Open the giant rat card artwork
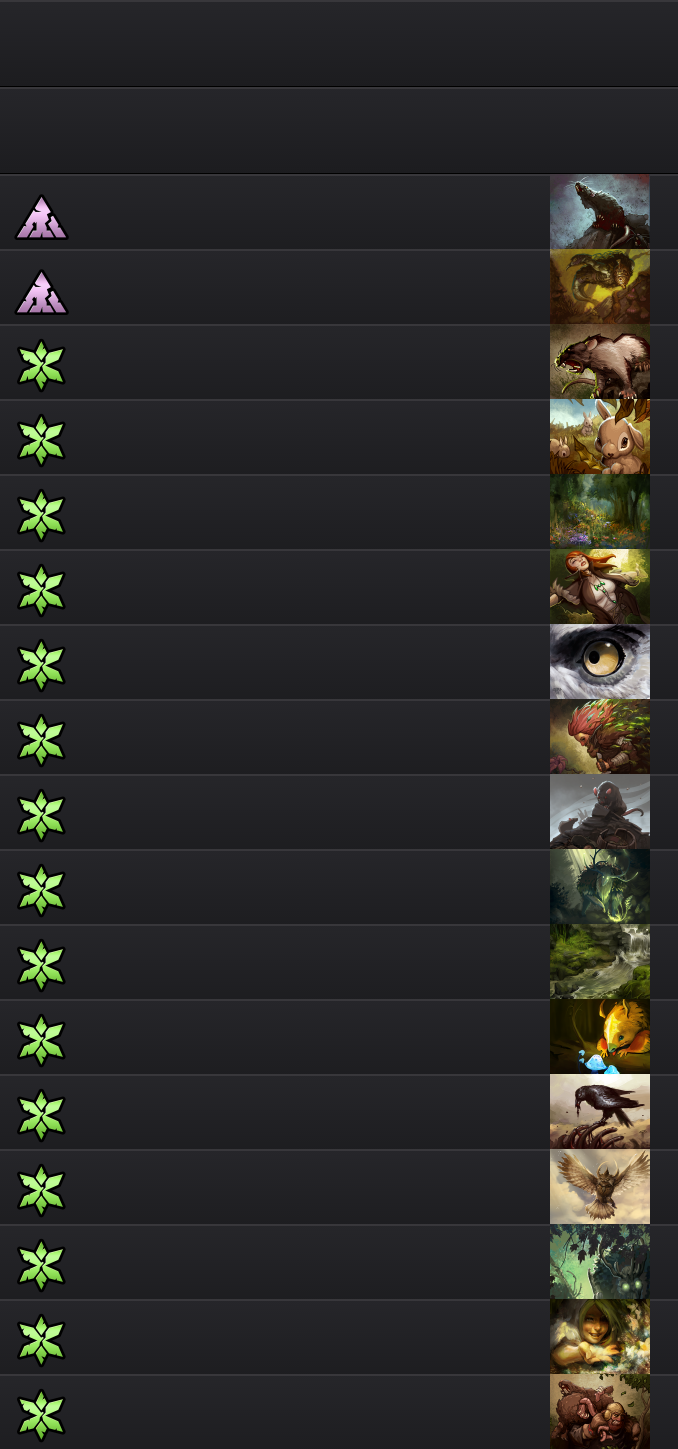The height and width of the screenshot is (1449, 678). [600, 362]
